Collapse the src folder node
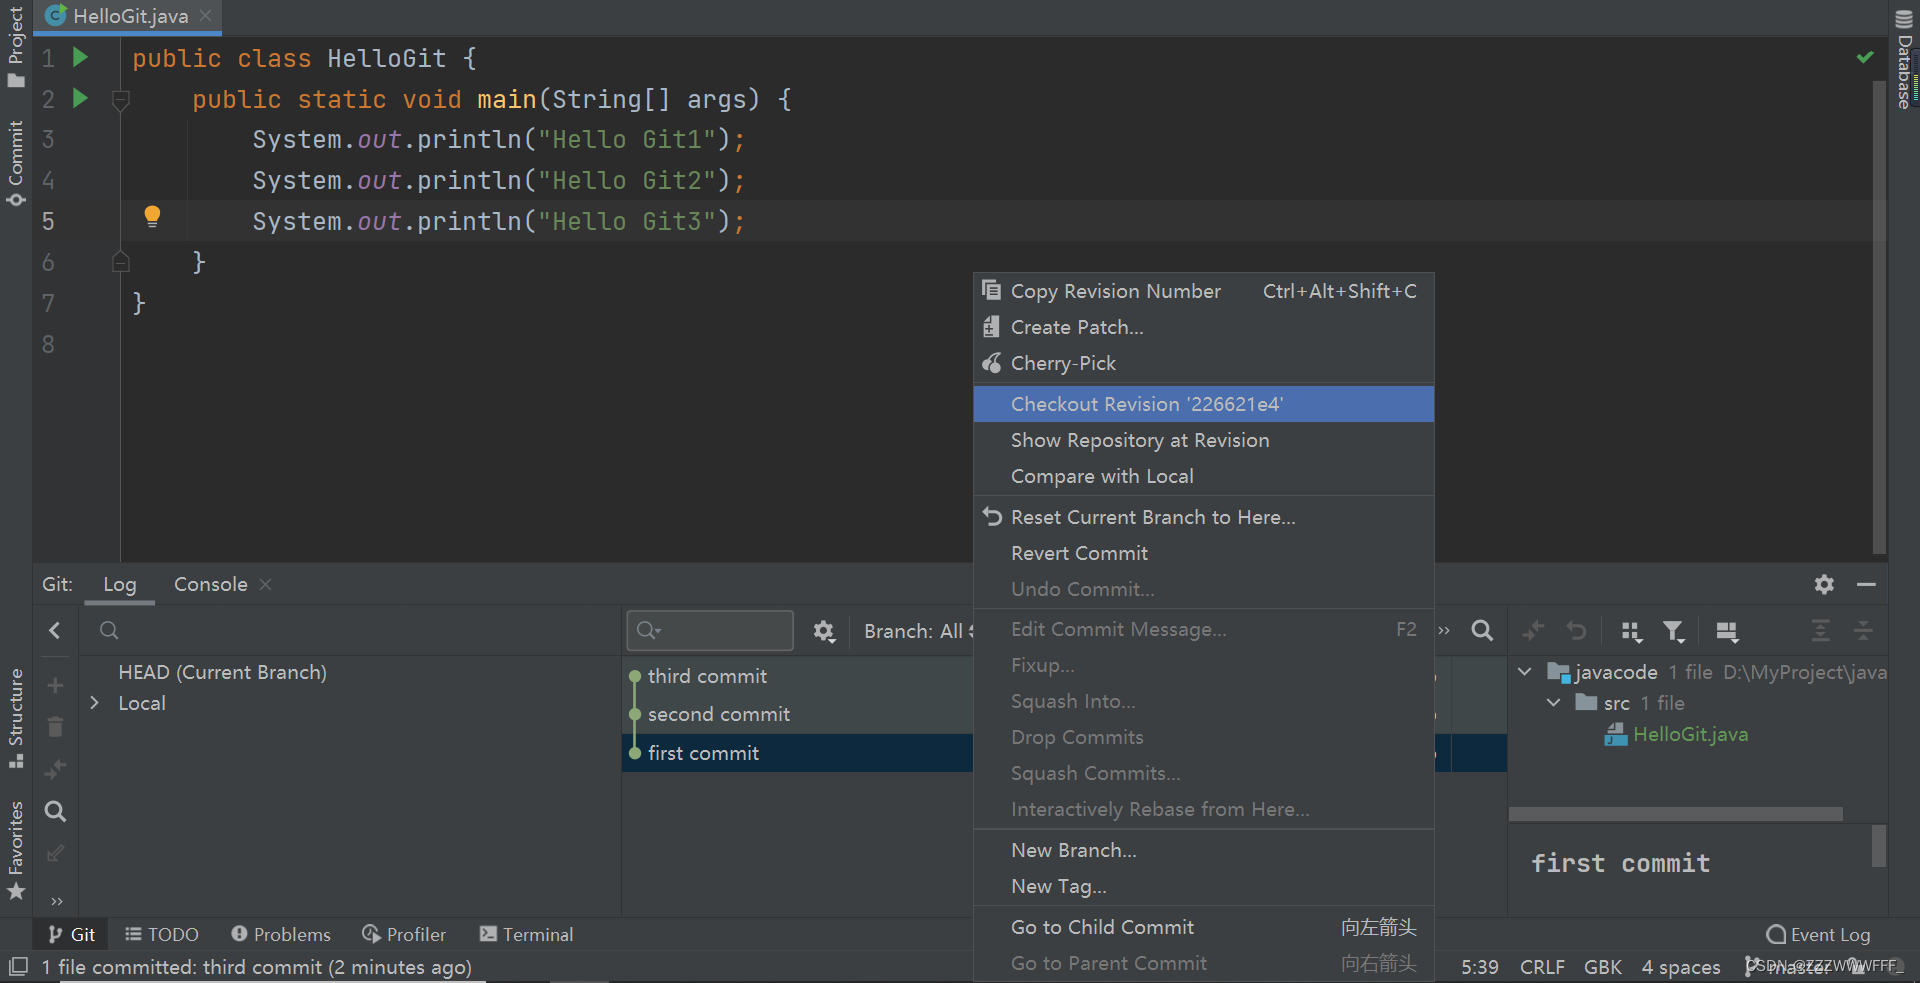 point(1553,703)
